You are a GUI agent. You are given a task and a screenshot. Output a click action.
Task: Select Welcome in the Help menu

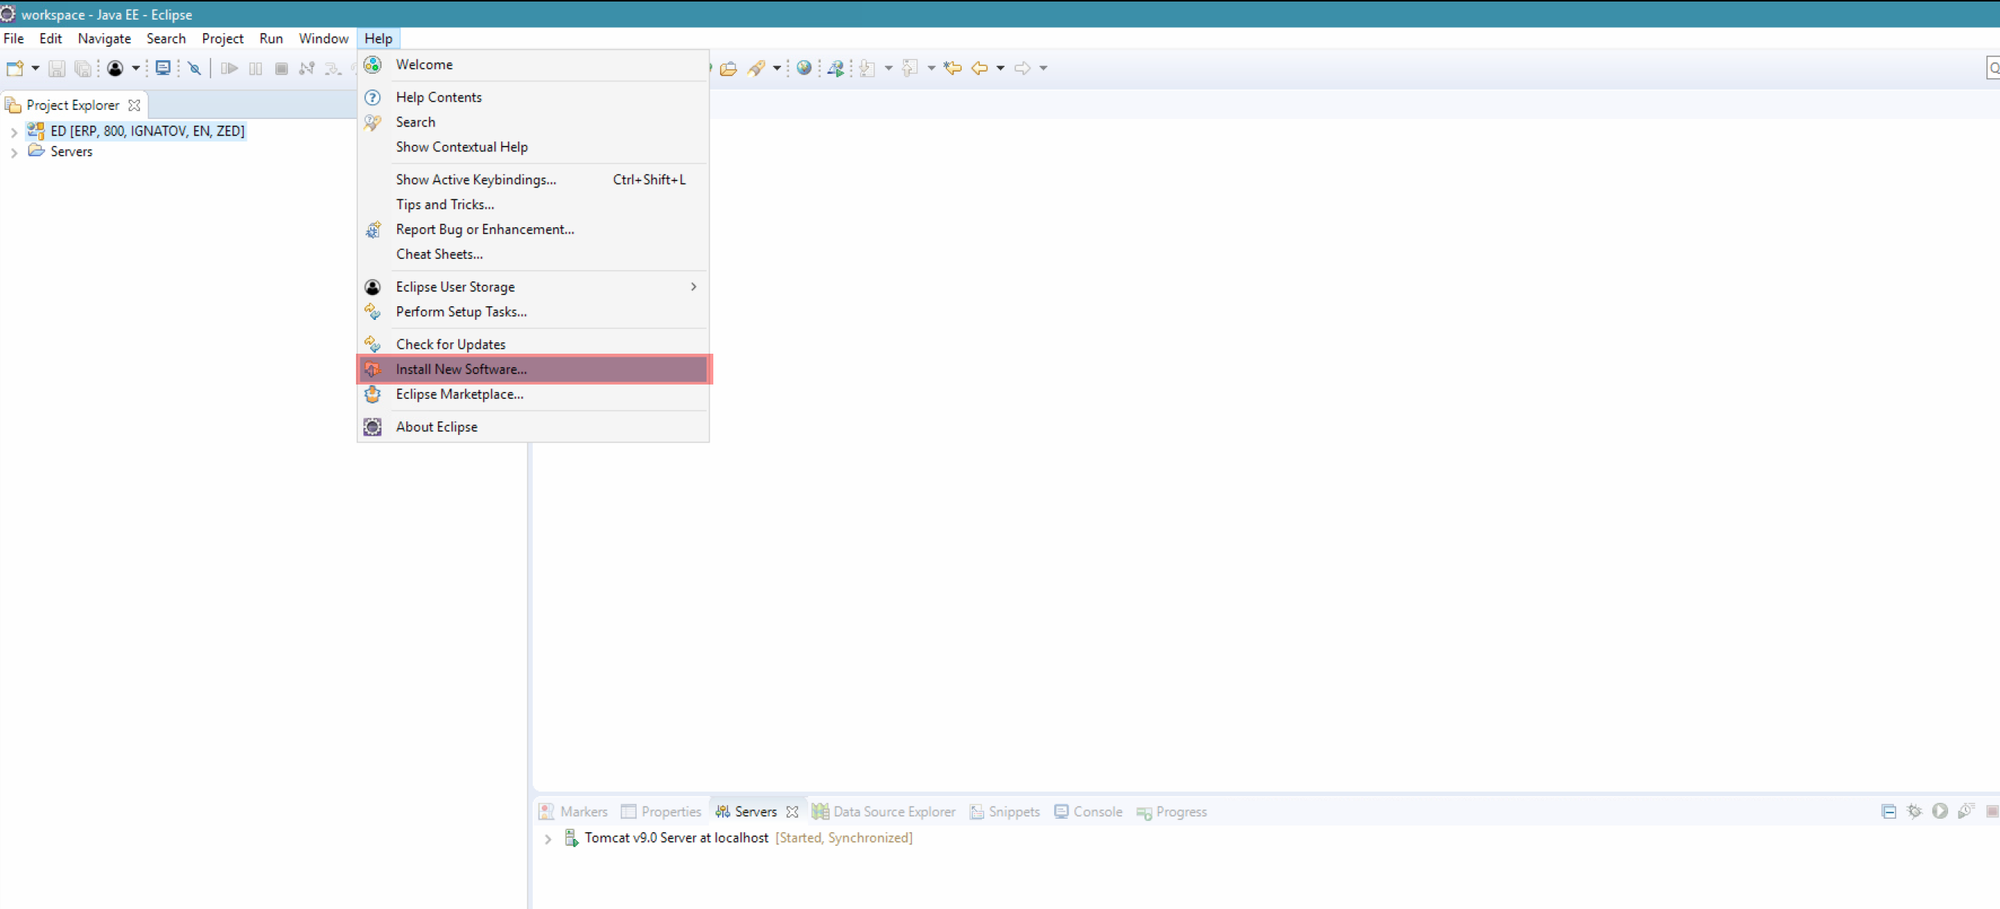[533, 64]
